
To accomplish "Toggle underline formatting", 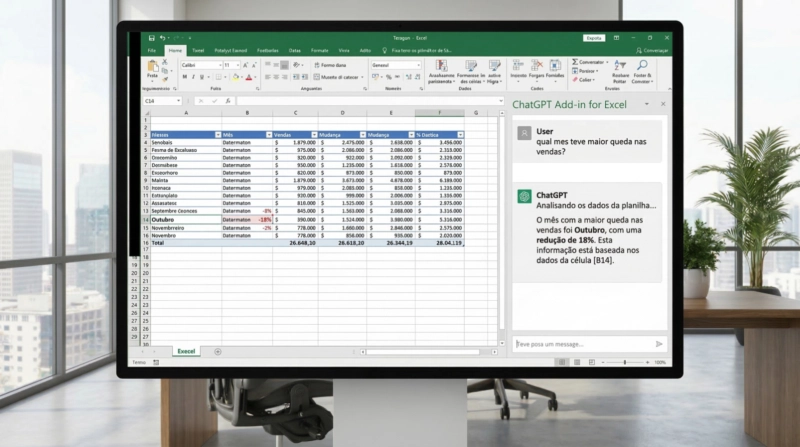I will pos(202,77).
